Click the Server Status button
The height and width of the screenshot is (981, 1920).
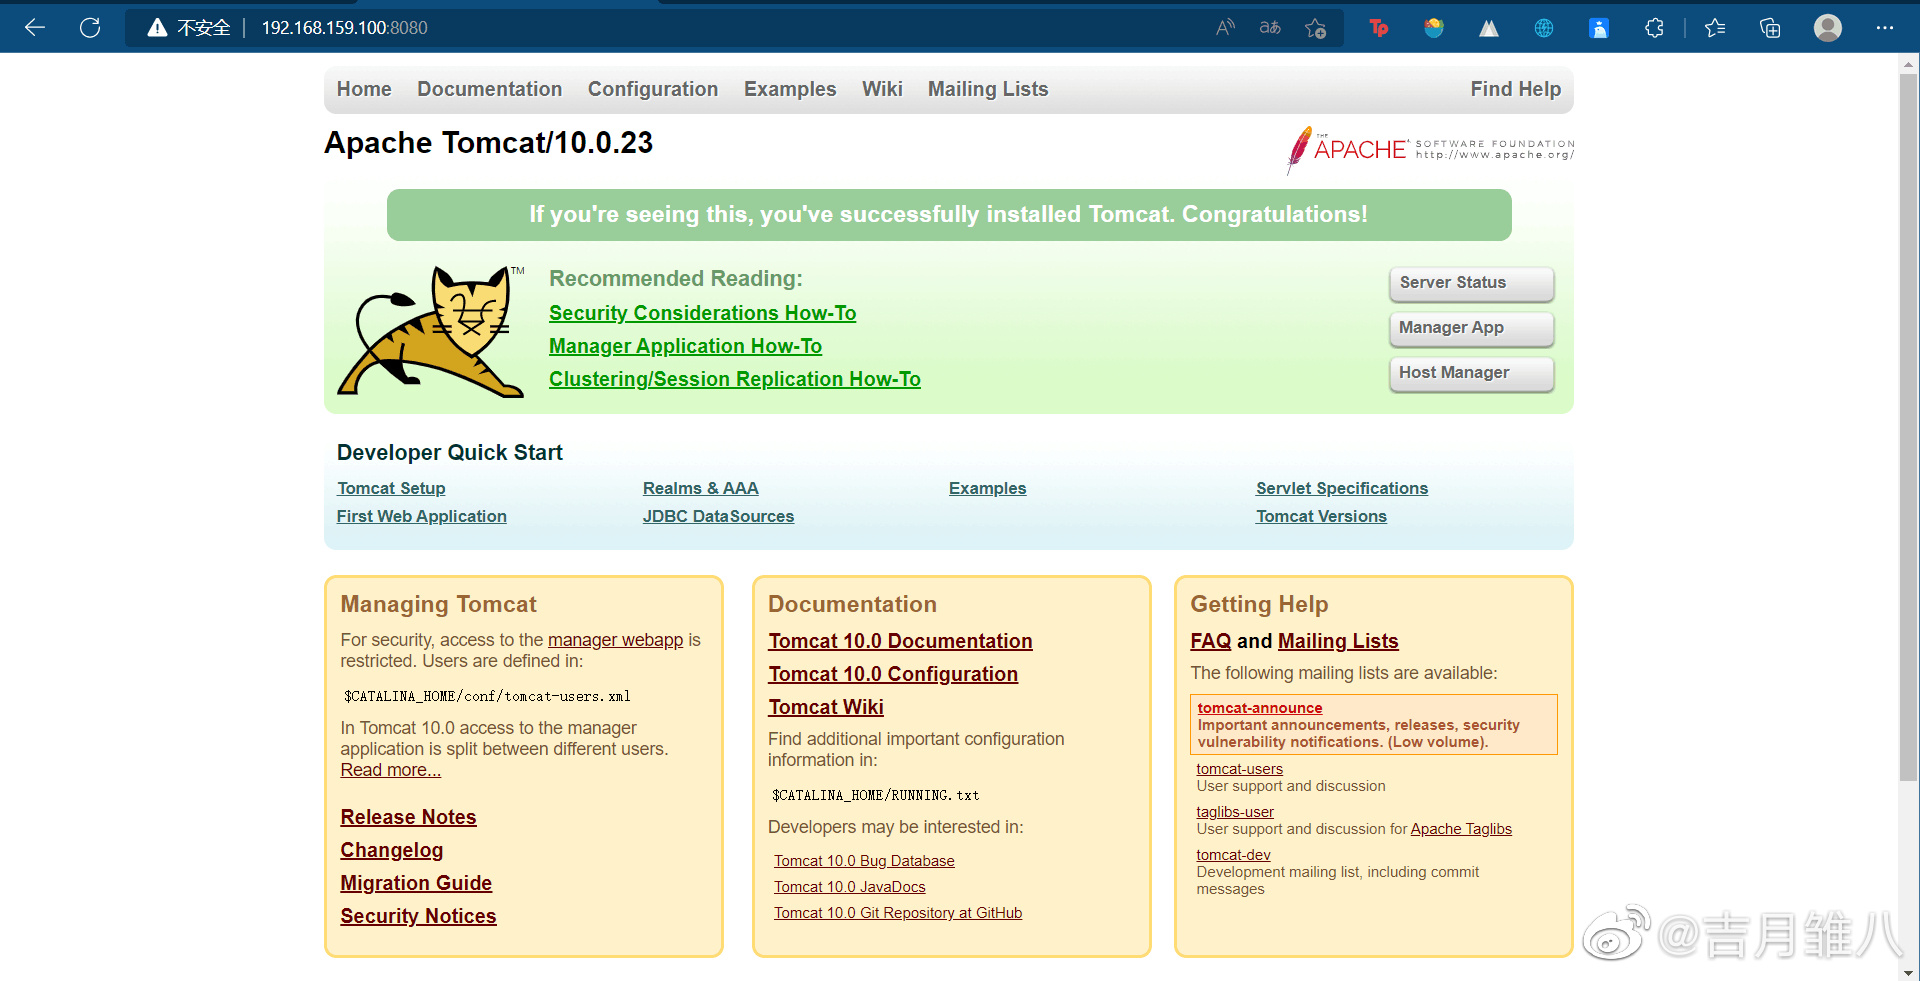1471,283
